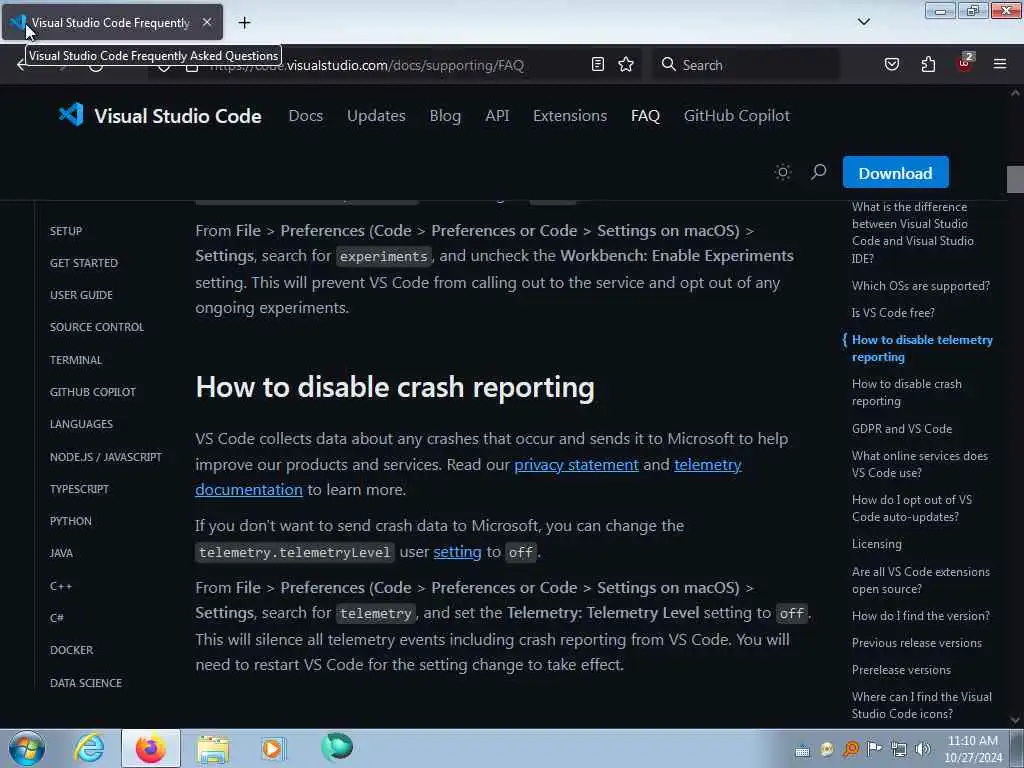This screenshot has height=768, width=1024.
Task: Open the Windows Start menu orb
Action: point(27,748)
